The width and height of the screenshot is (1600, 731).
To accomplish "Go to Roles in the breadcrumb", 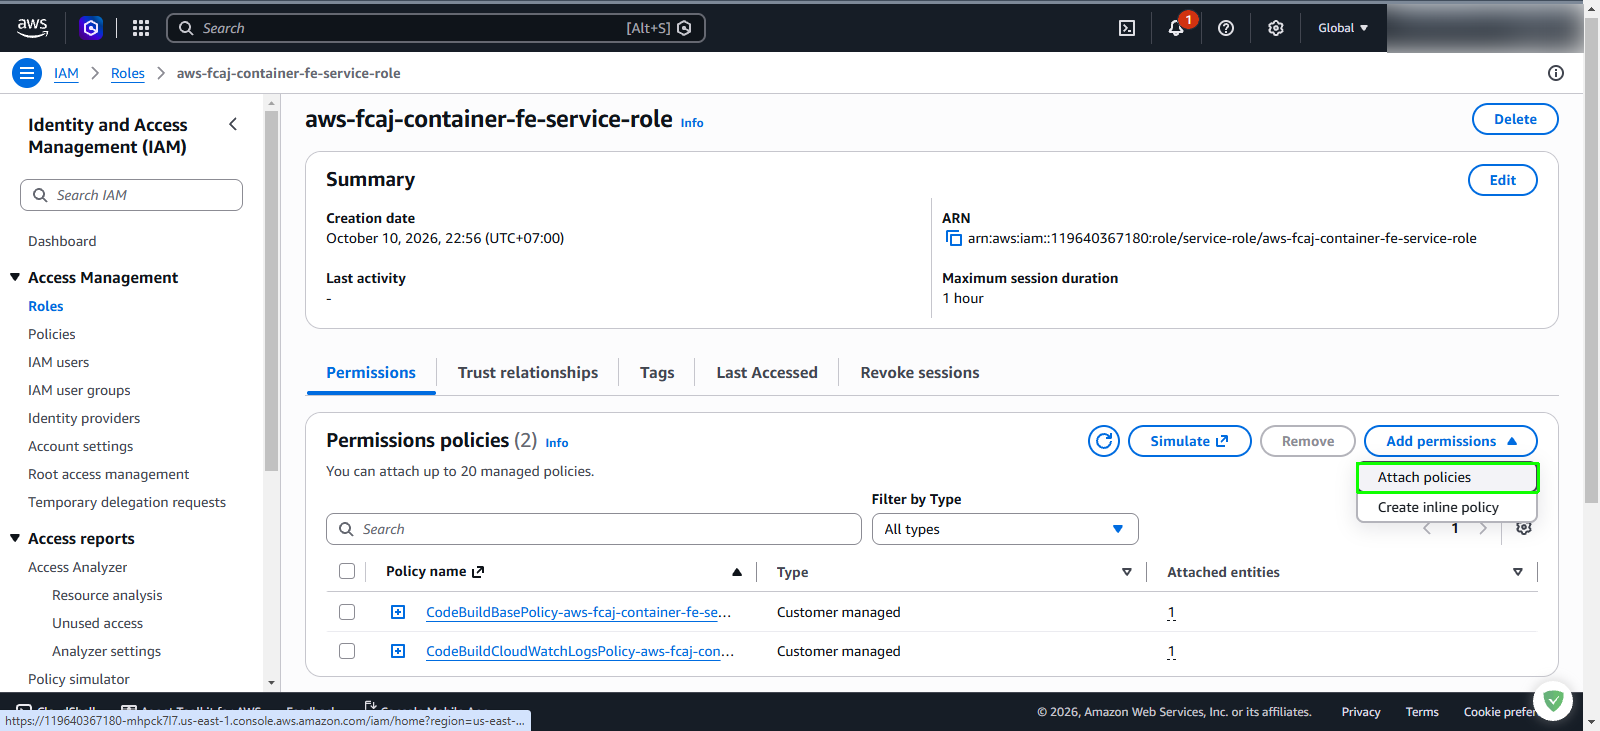I will point(128,73).
